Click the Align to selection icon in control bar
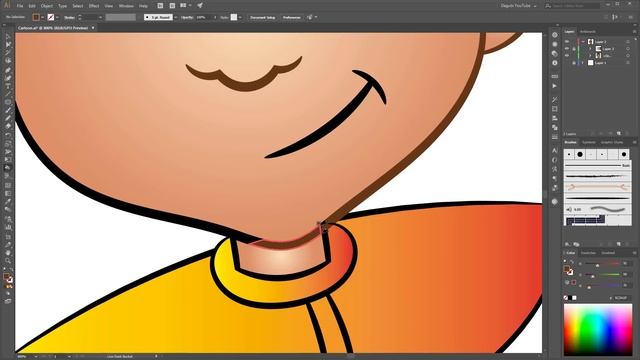Viewport: 640px width, 360px height. tap(310, 17)
